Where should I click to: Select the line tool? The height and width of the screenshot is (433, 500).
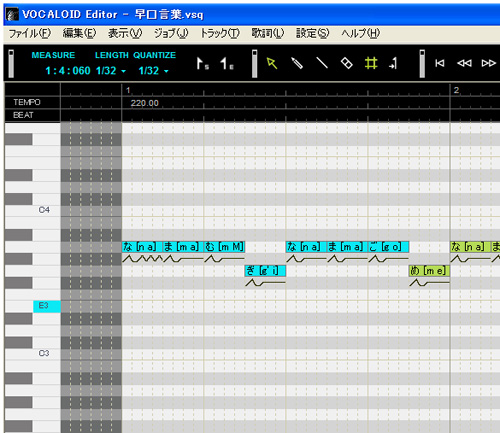[x=322, y=63]
